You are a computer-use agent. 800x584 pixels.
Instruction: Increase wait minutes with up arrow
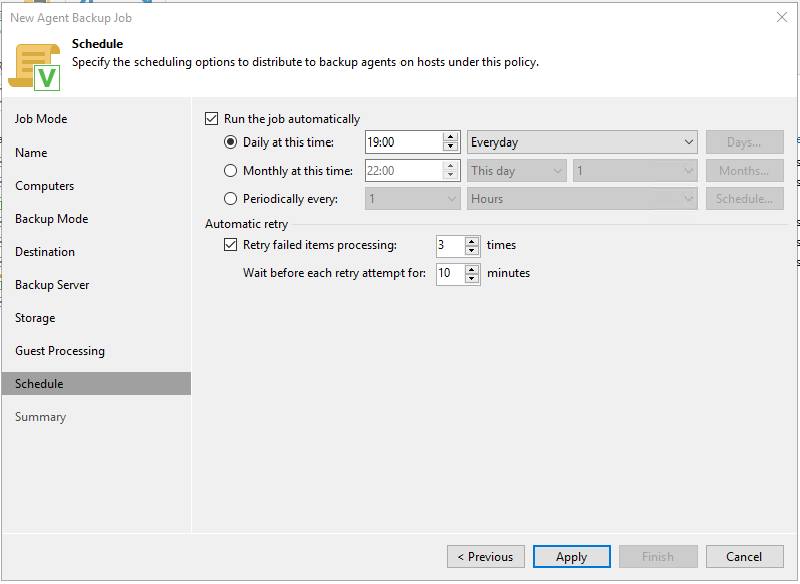click(x=472, y=269)
